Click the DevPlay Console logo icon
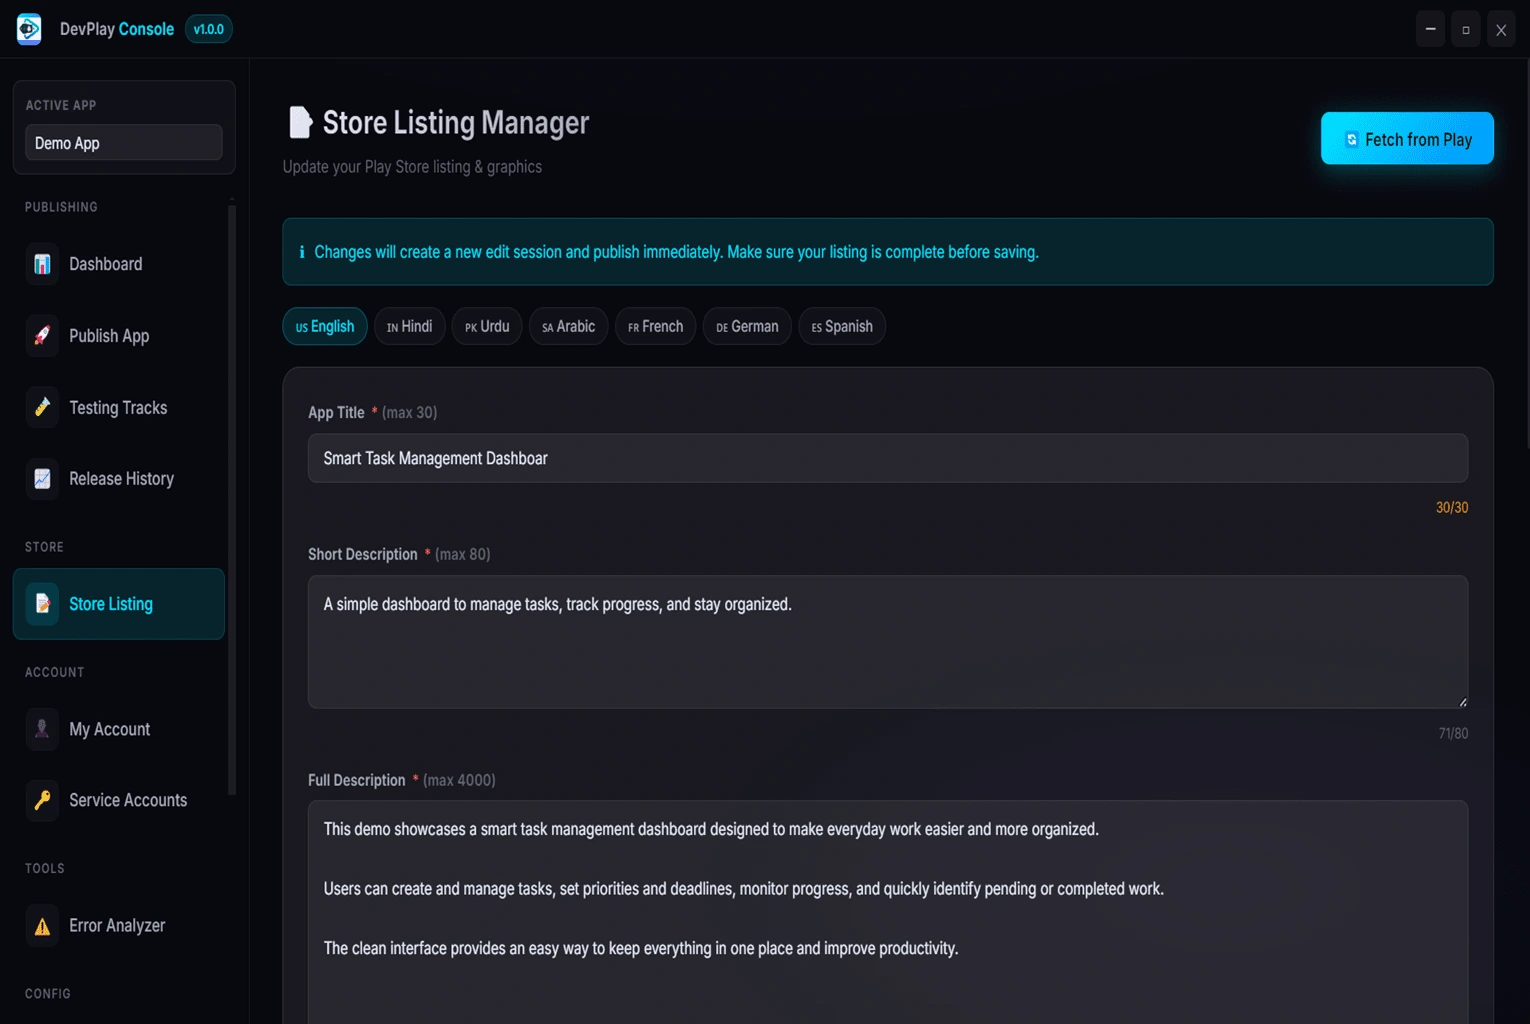This screenshot has width=1530, height=1024. (29, 29)
